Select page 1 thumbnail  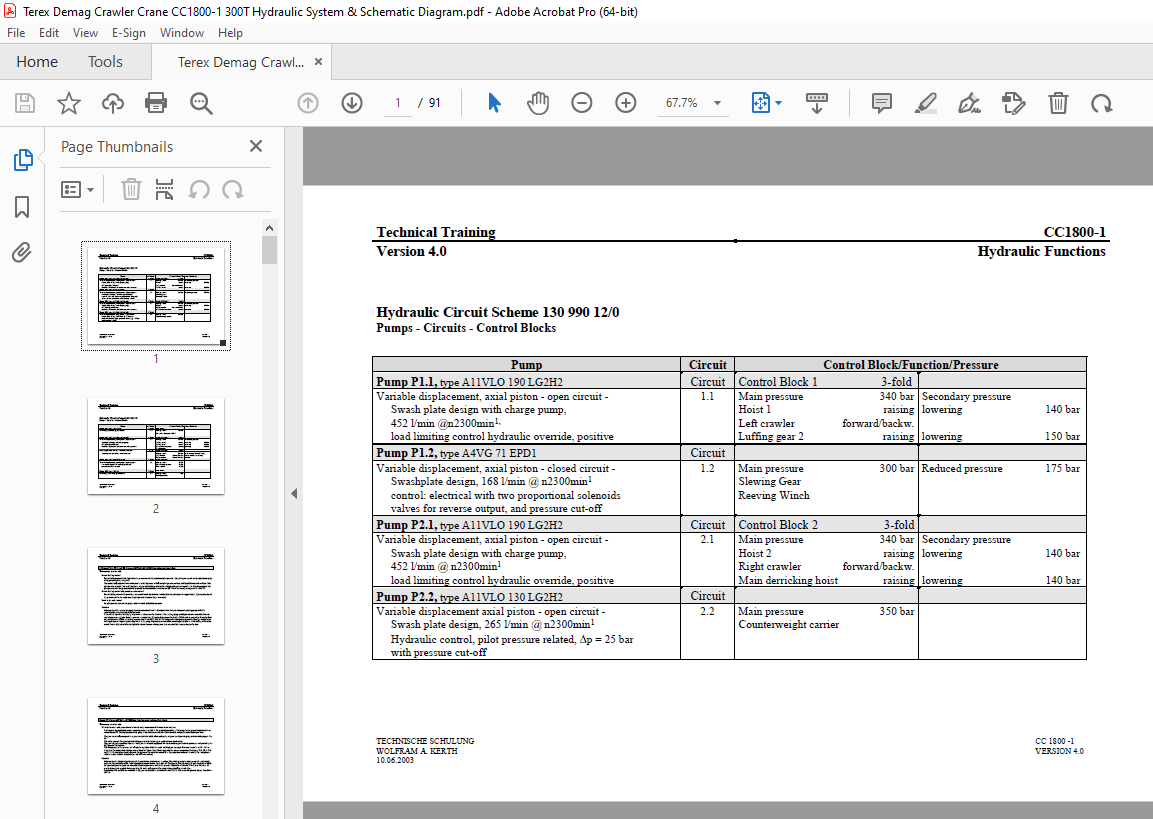coord(156,296)
